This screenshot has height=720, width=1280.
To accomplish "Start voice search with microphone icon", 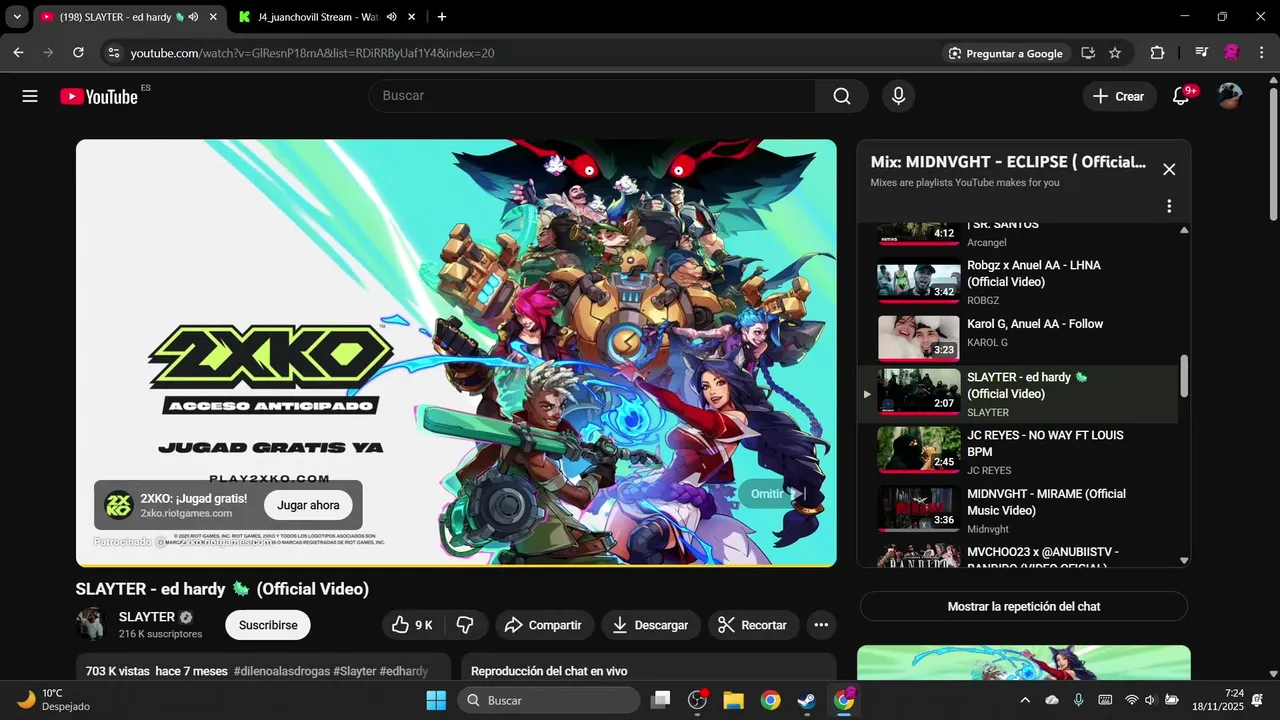I will [898, 96].
